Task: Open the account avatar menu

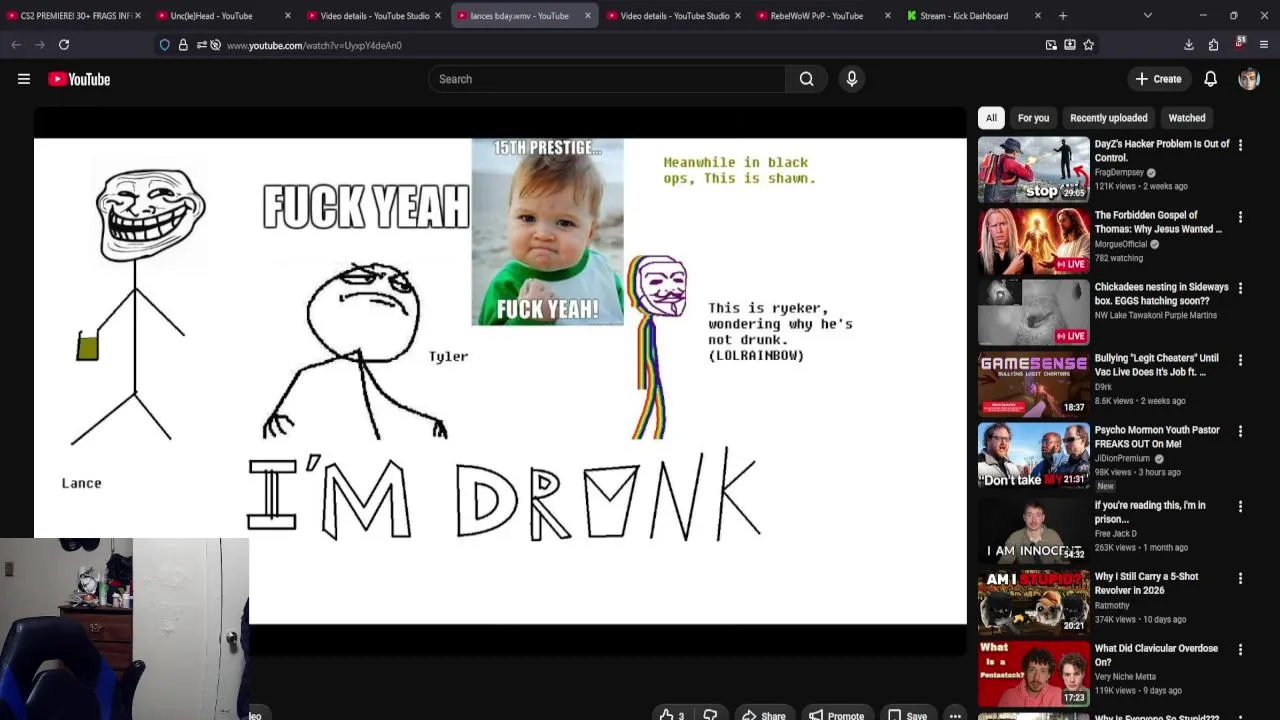Action: pos(1249,79)
